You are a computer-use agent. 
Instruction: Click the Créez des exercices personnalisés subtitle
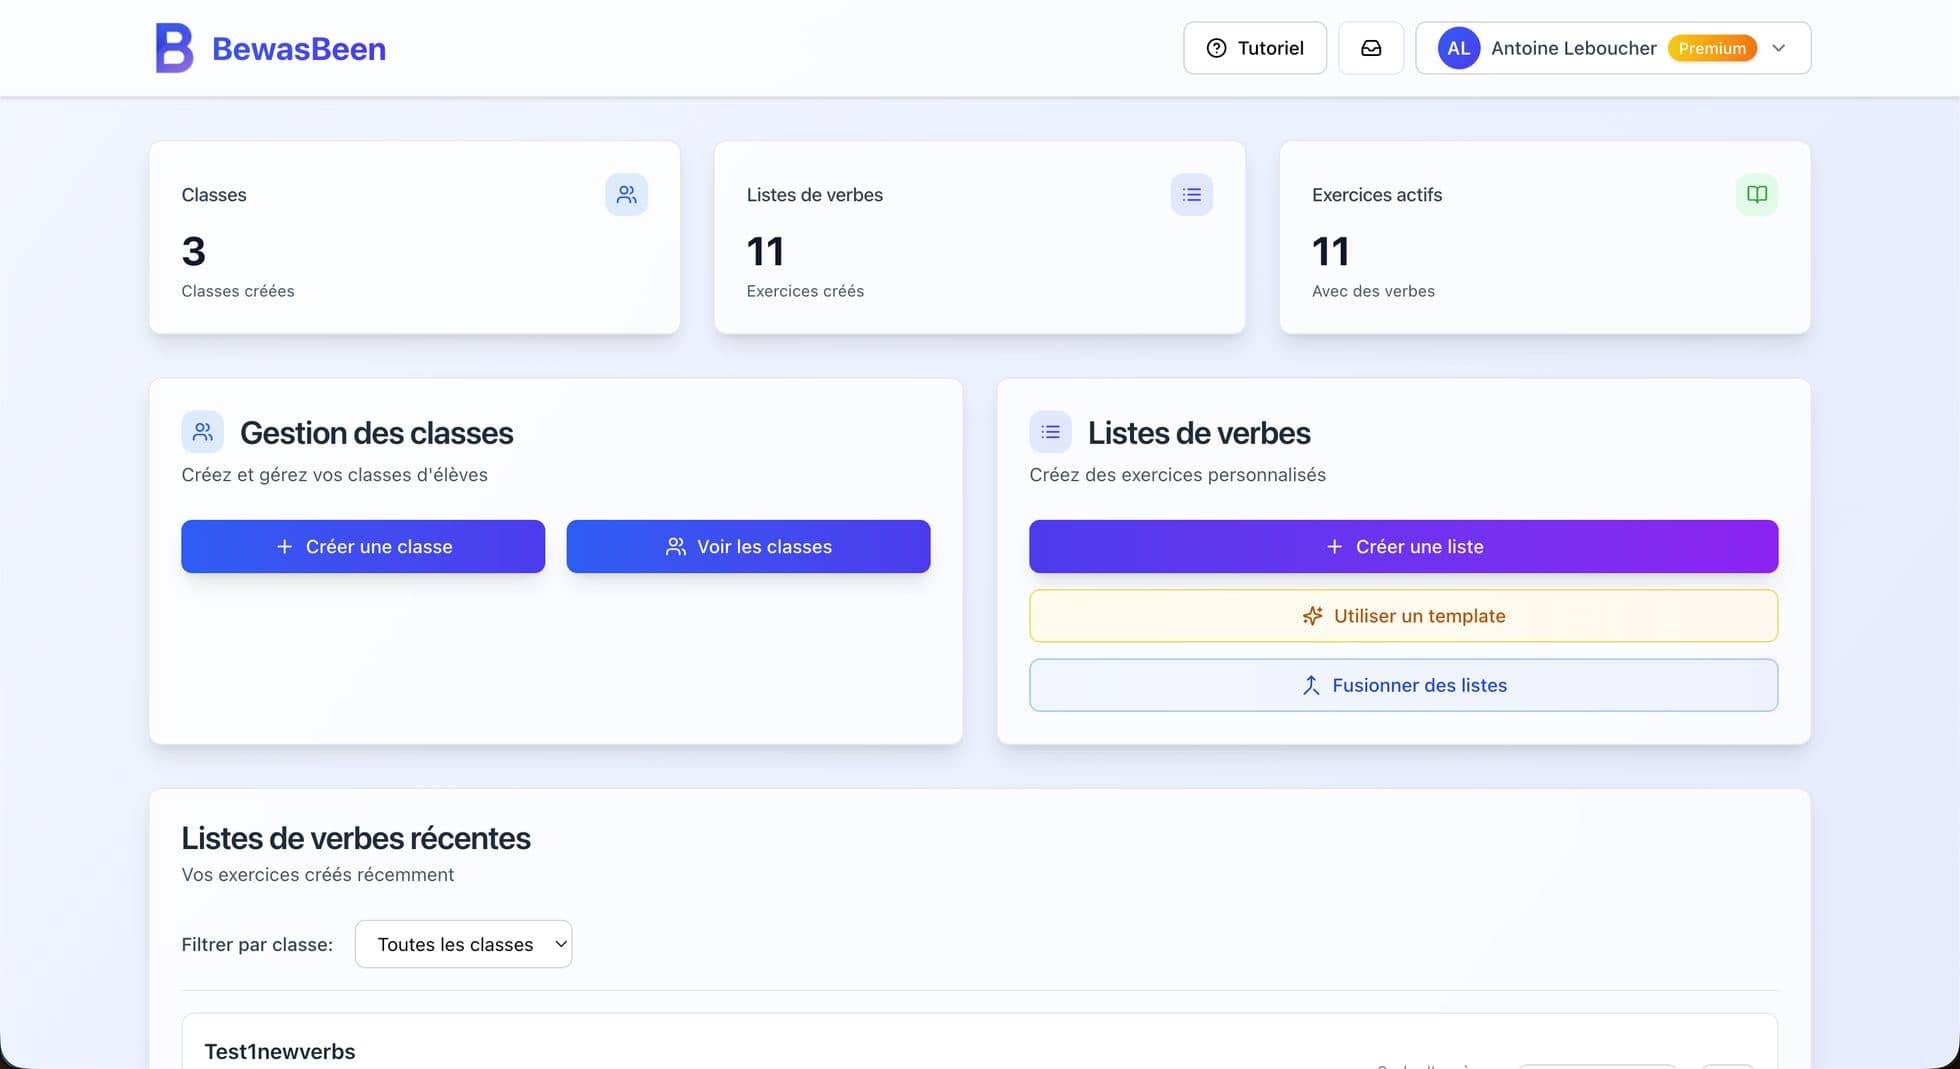point(1178,475)
